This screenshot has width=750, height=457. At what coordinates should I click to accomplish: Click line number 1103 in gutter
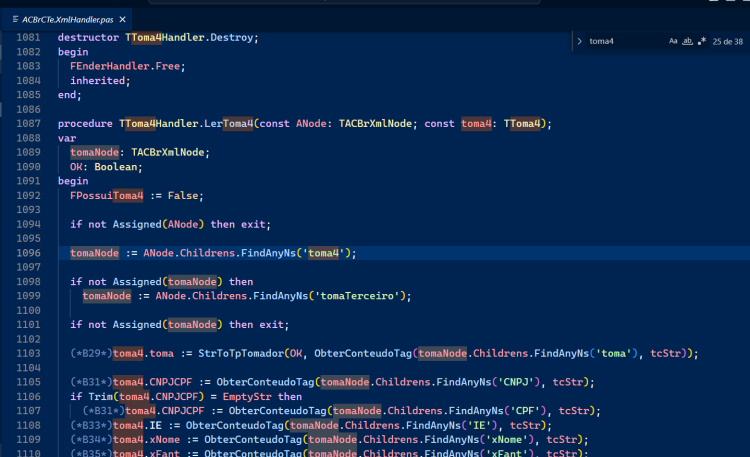[28, 353]
